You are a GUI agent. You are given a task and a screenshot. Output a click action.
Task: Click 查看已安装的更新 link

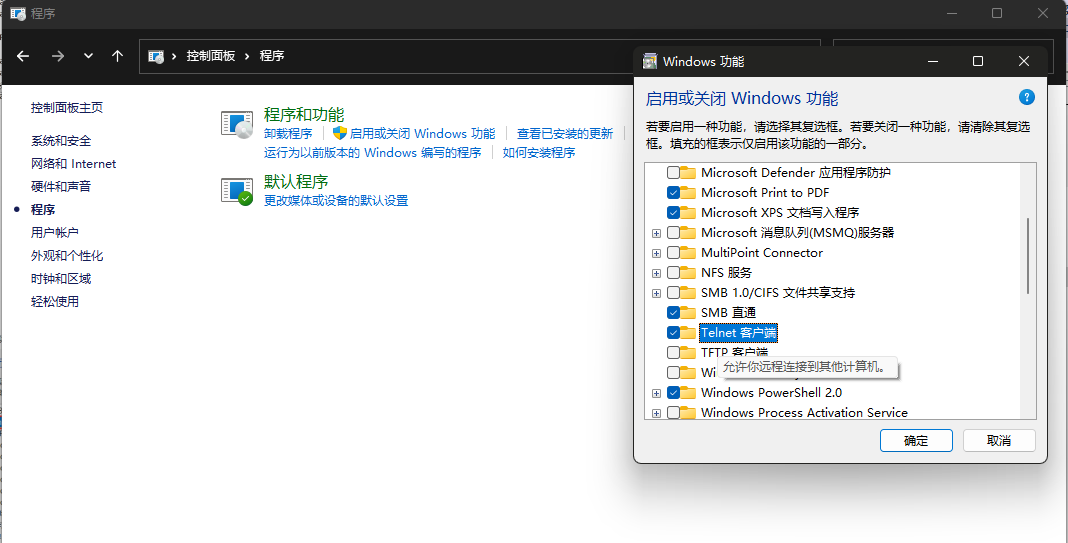click(x=565, y=134)
